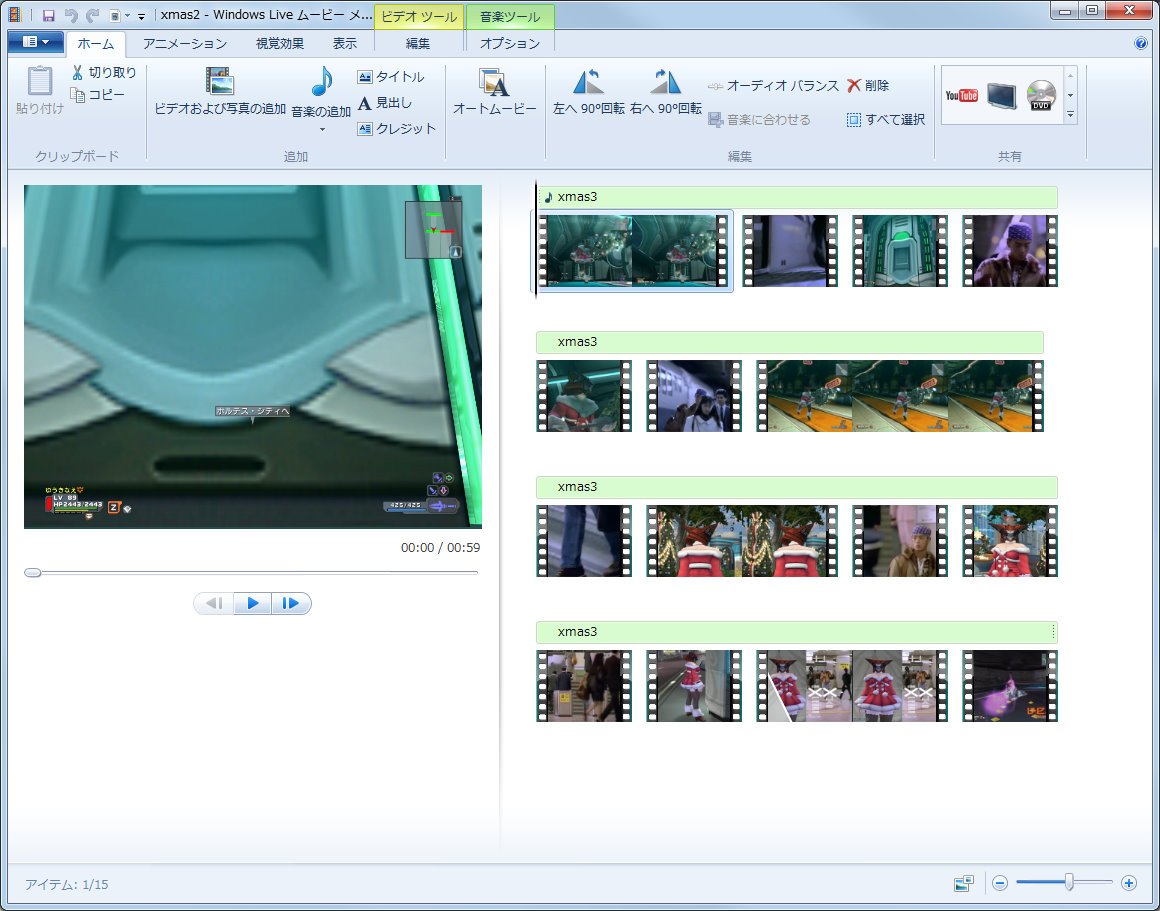This screenshot has width=1160, height=911.
Task: Rotate right with 右へ 90°回転
Action: pos(666,90)
